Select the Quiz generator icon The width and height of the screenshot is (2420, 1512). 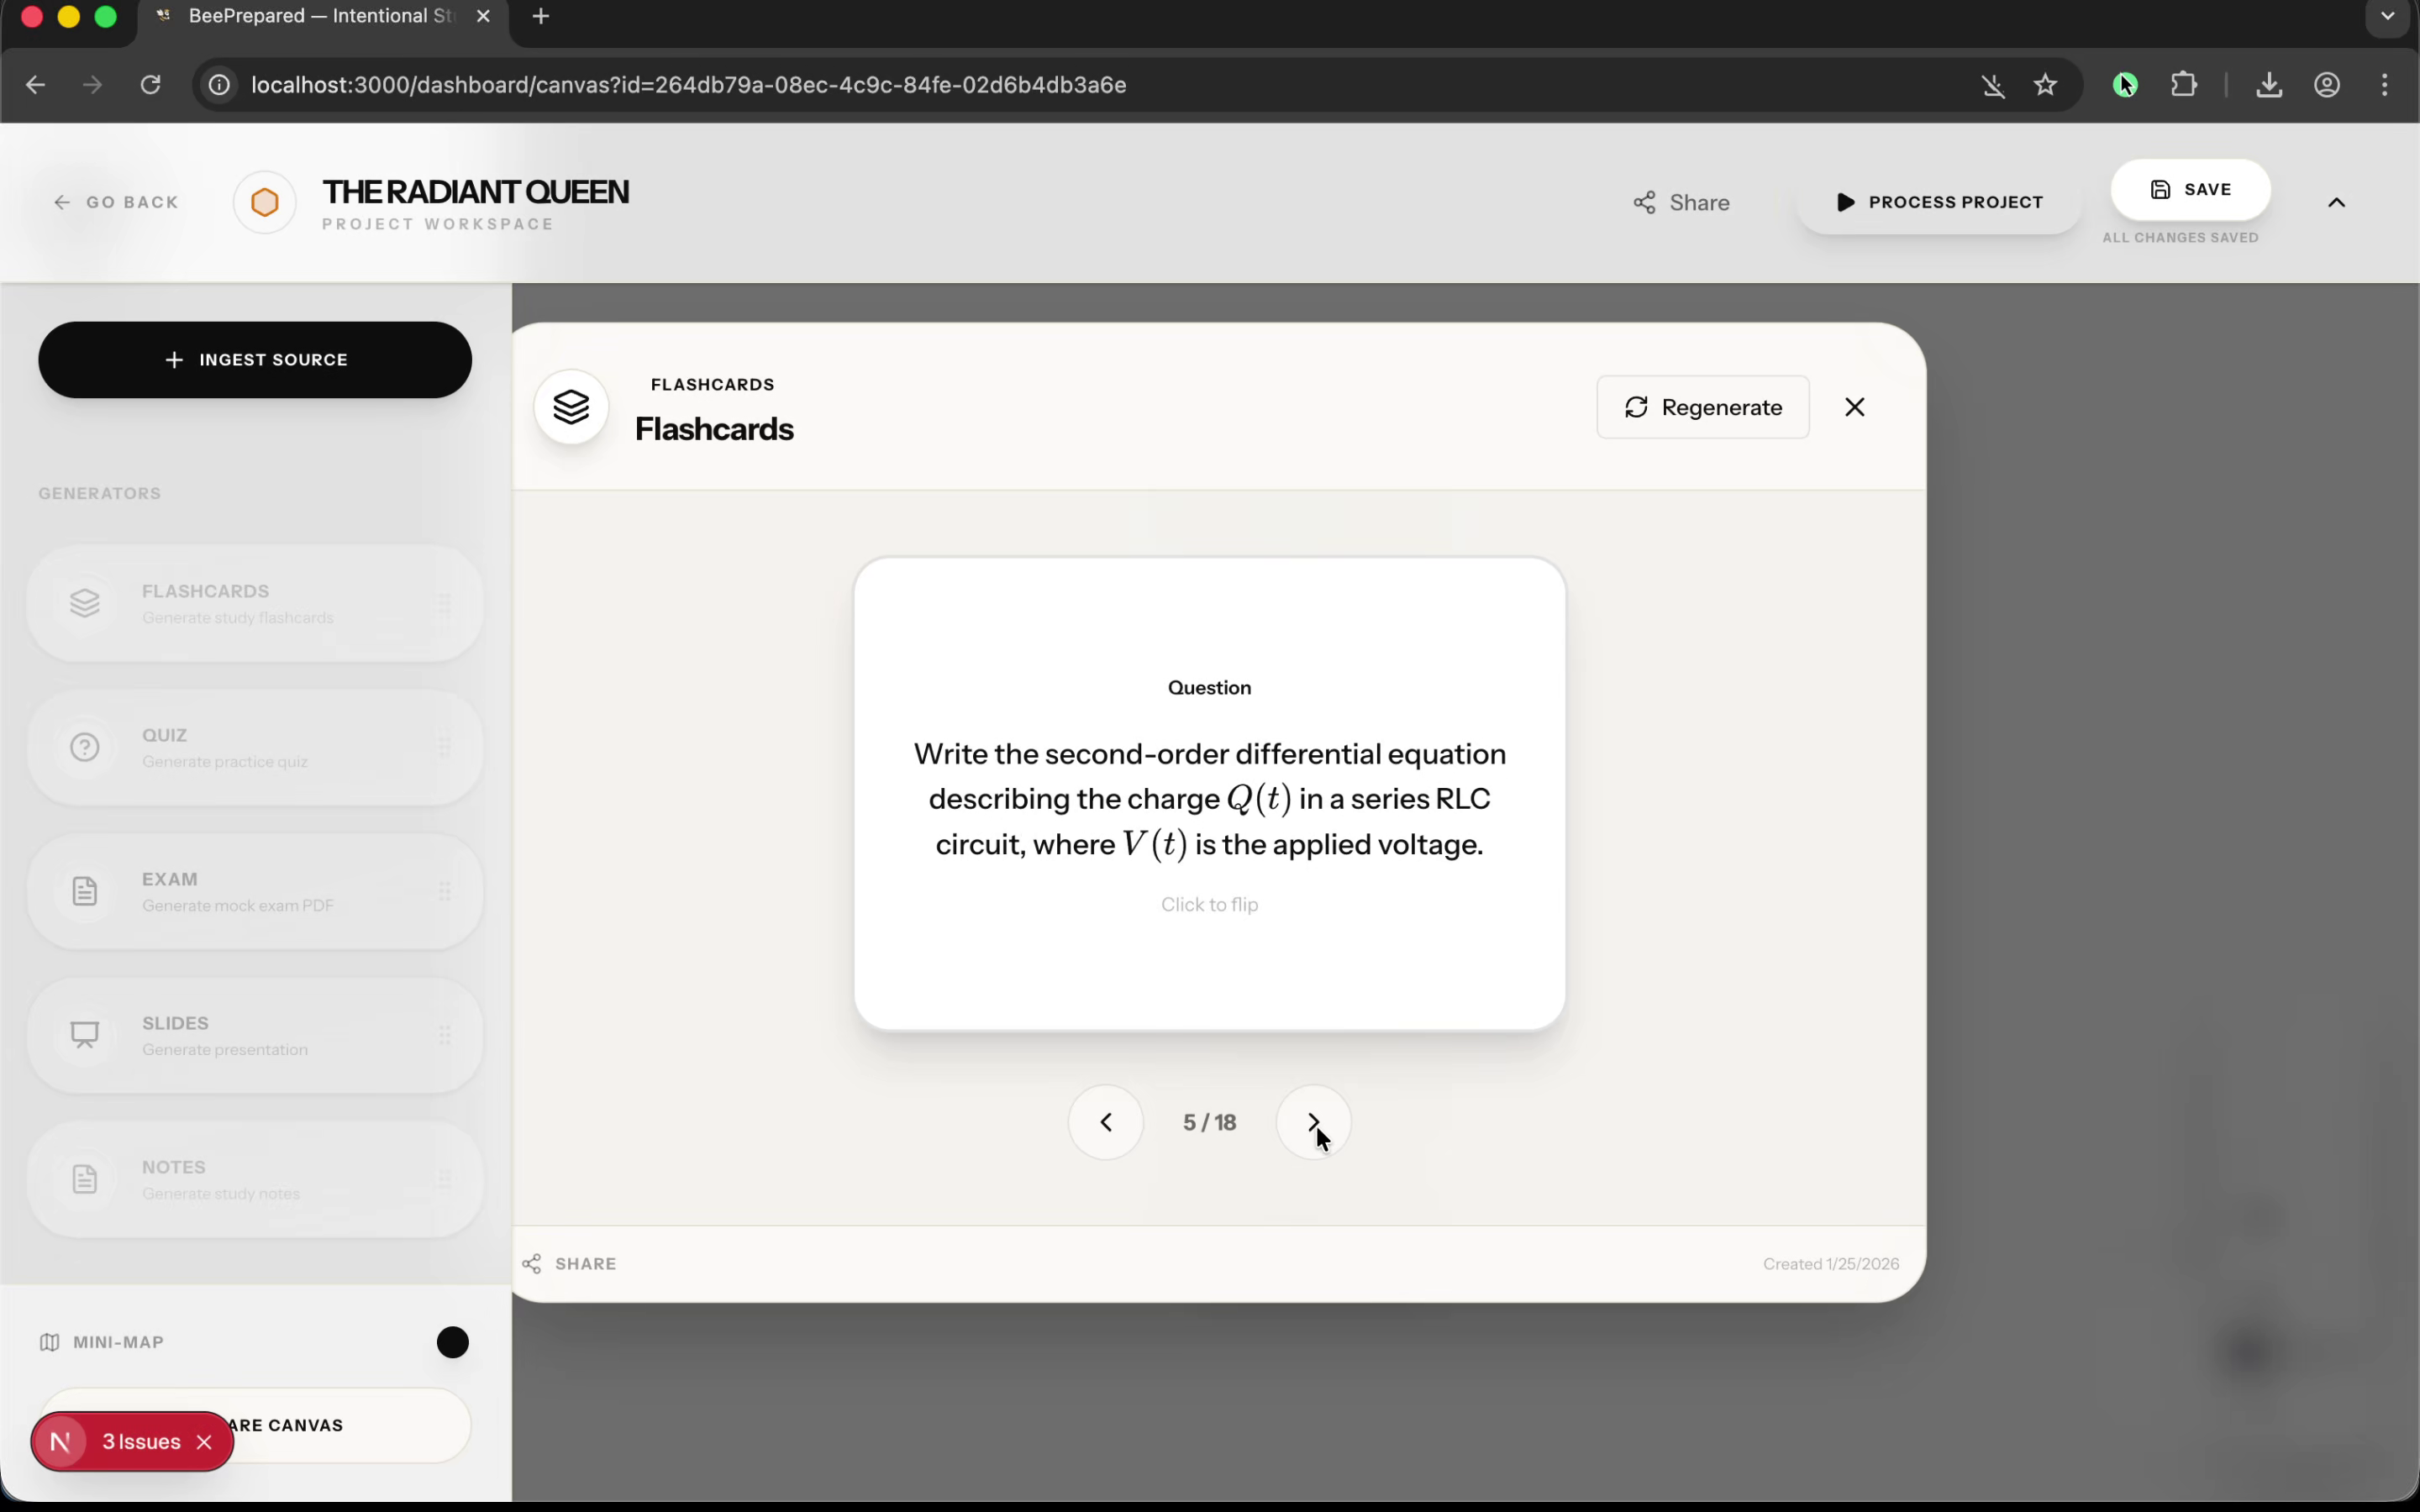pyautogui.click(x=85, y=747)
